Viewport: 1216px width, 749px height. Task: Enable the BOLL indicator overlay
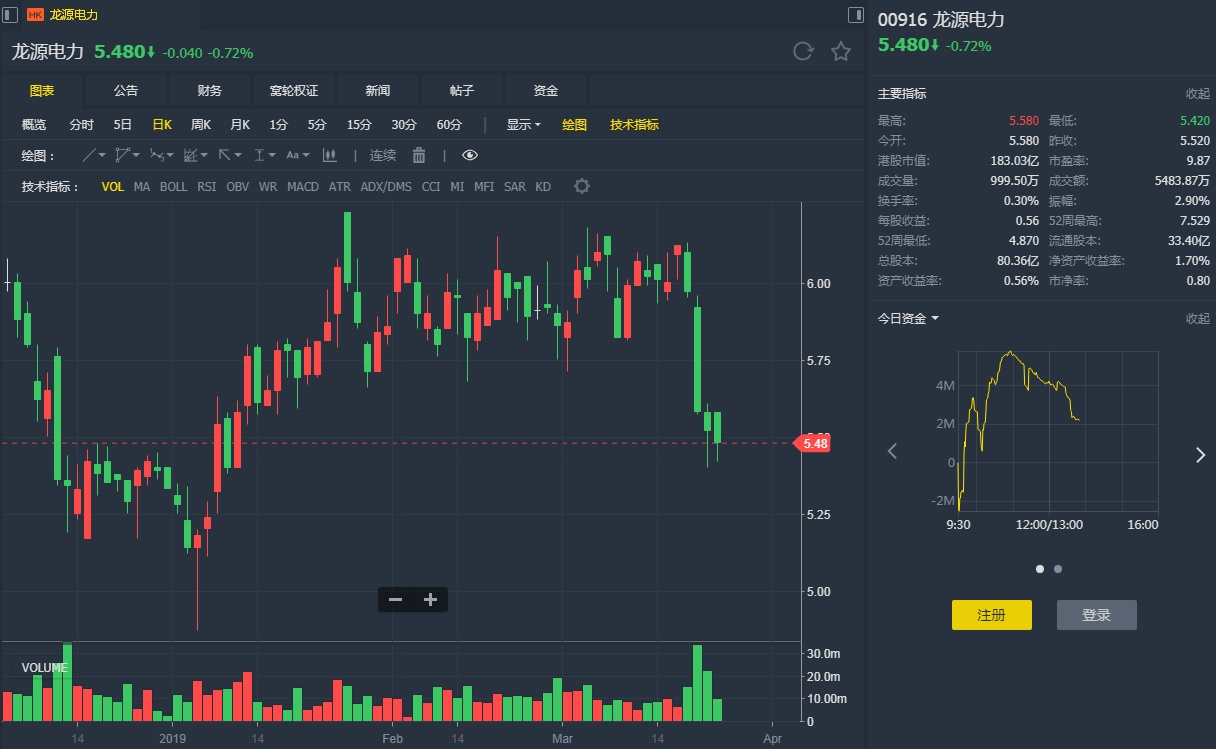(x=173, y=187)
